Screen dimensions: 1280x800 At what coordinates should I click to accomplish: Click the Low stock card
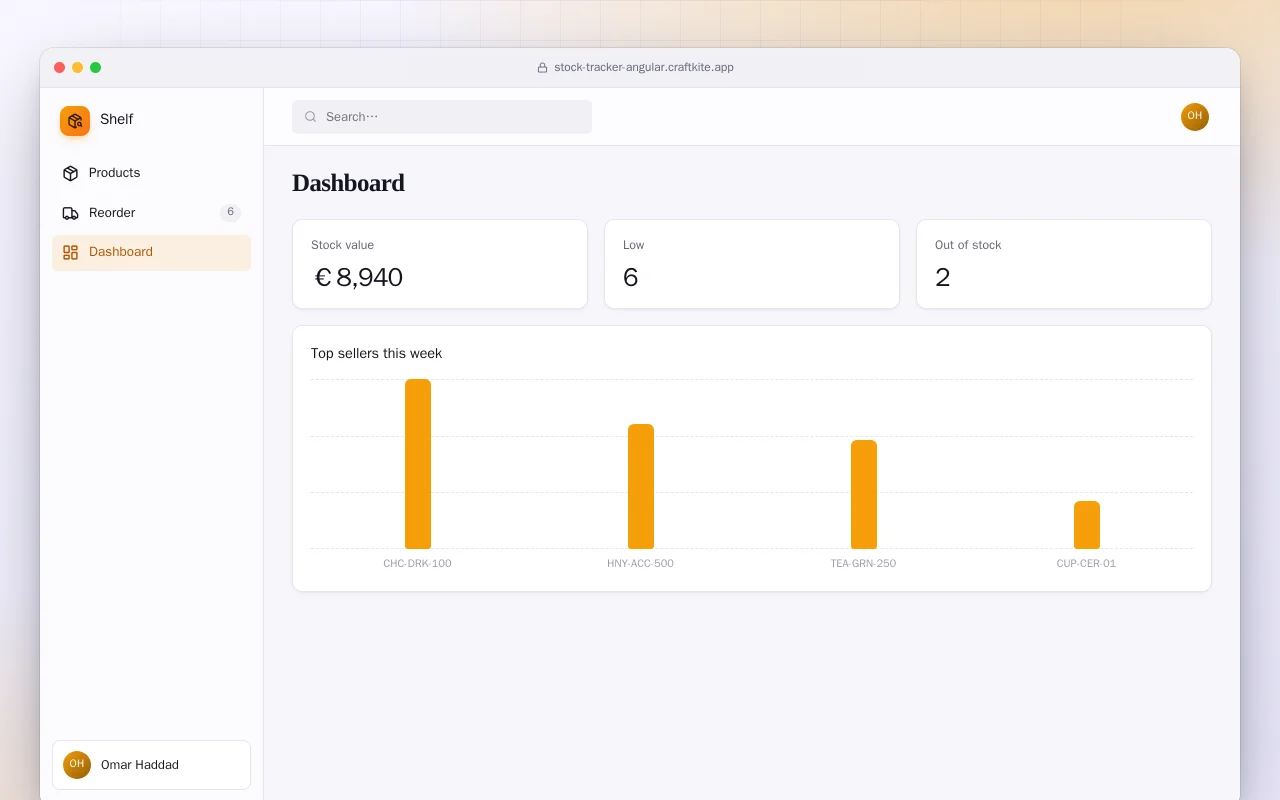tap(752, 264)
